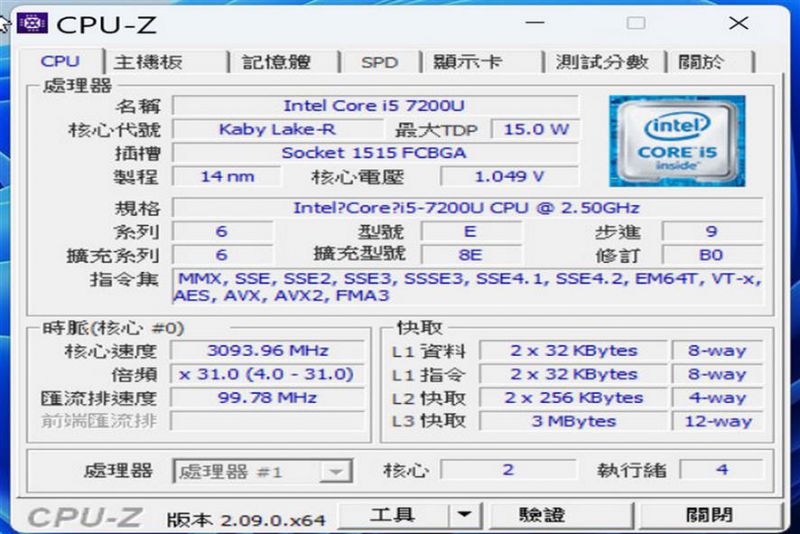Click the L1 資料 size 2 x 32 KBytes
The height and width of the screenshot is (534, 800).
pyautogui.click(x=573, y=350)
